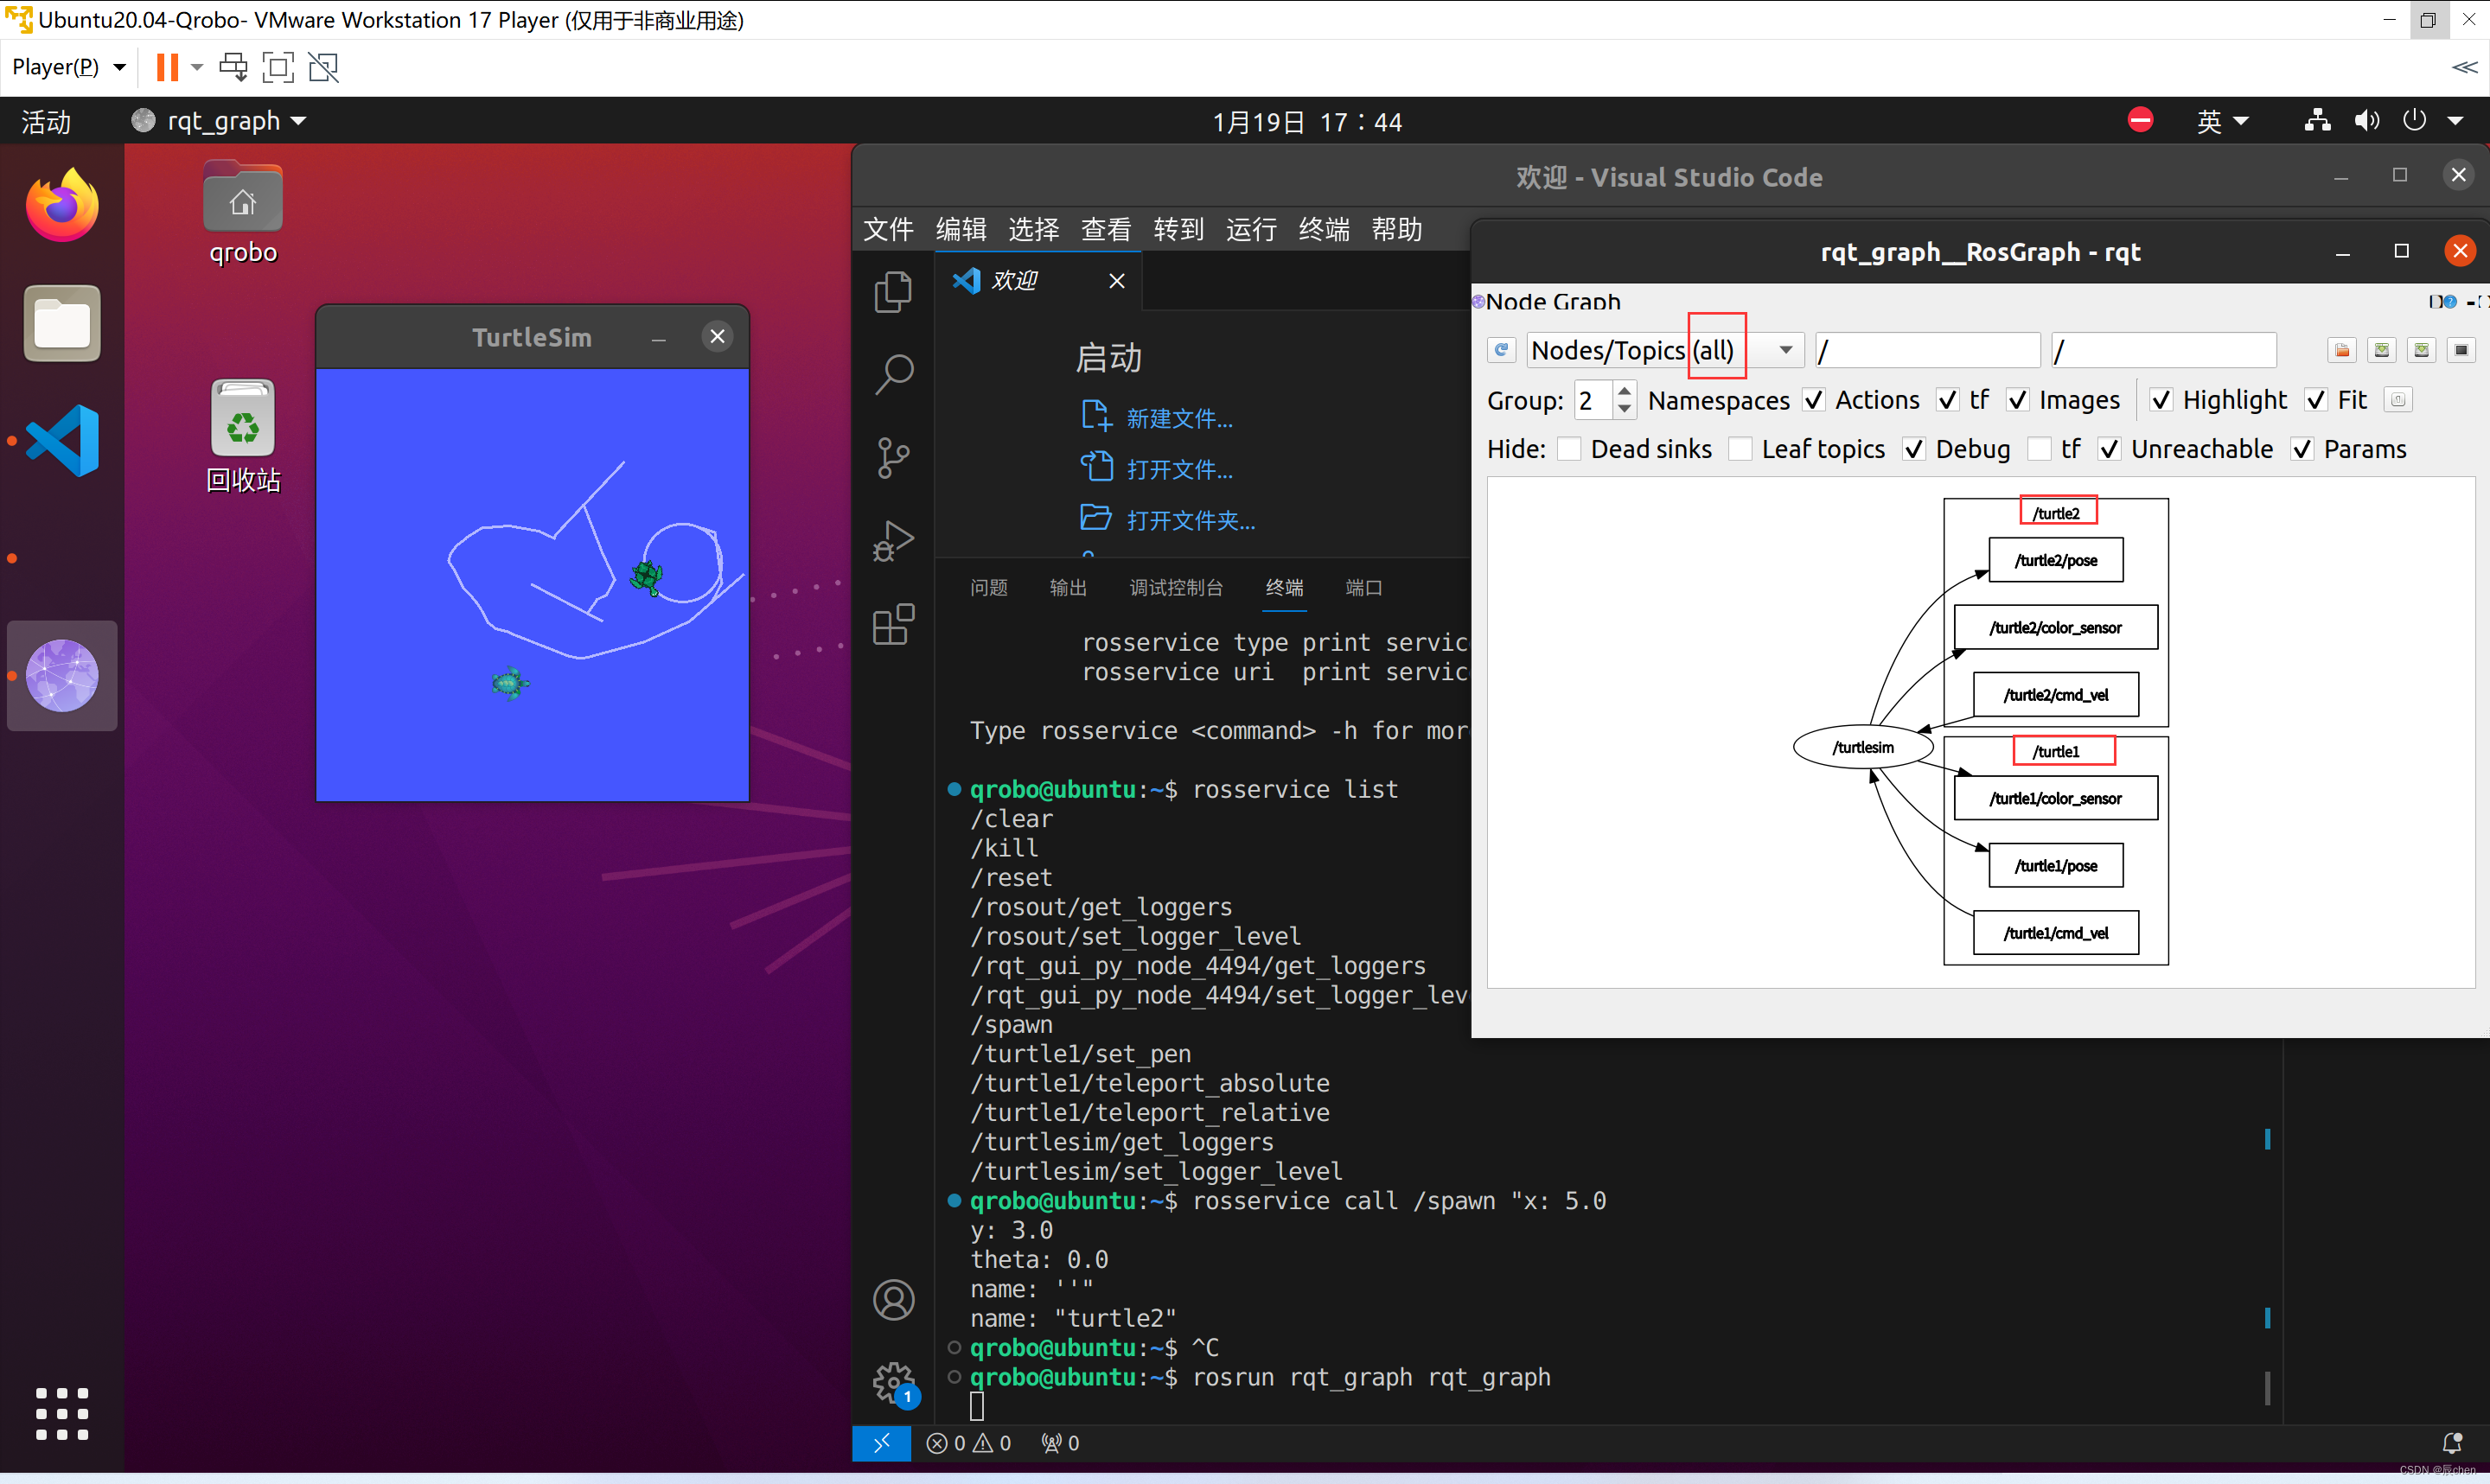Select /turtle2/pose topic in graph
2490x1484 pixels.
2055,560
